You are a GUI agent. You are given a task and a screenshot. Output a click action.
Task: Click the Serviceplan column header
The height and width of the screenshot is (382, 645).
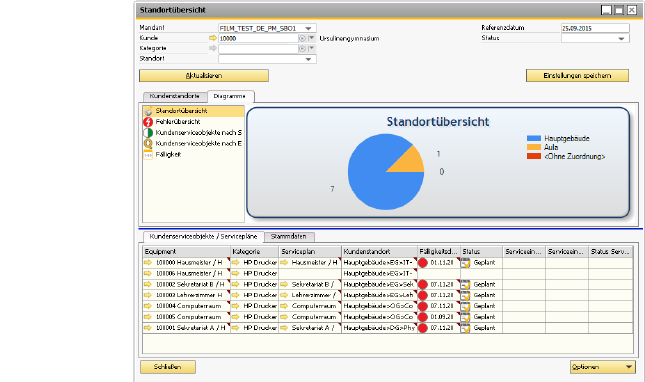(310, 251)
